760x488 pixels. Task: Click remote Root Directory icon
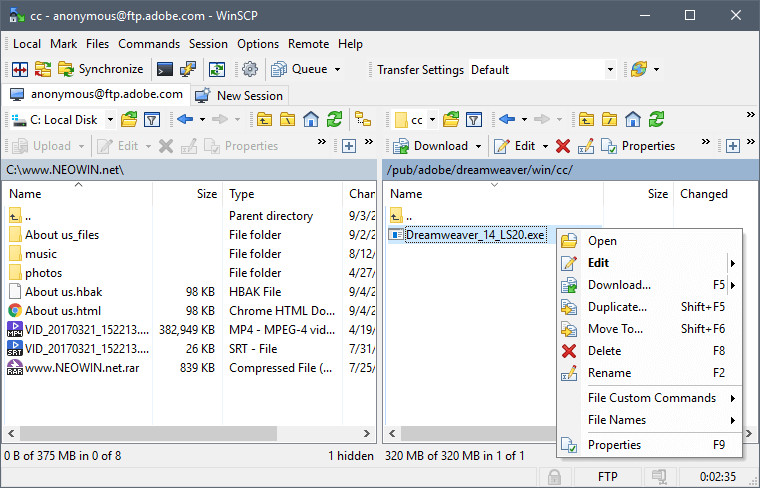coord(609,119)
